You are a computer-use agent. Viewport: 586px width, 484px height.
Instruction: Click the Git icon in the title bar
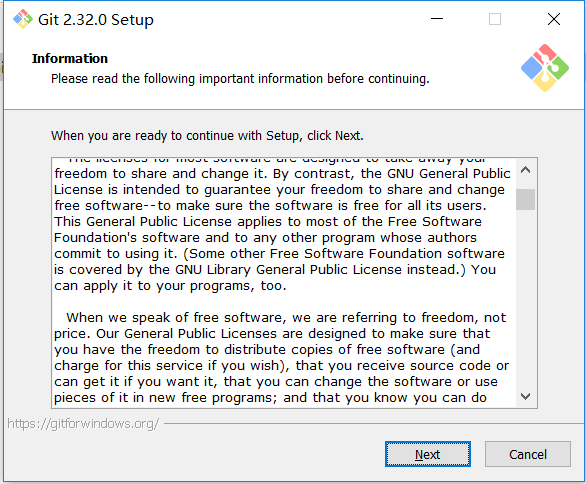(x=23, y=19)
